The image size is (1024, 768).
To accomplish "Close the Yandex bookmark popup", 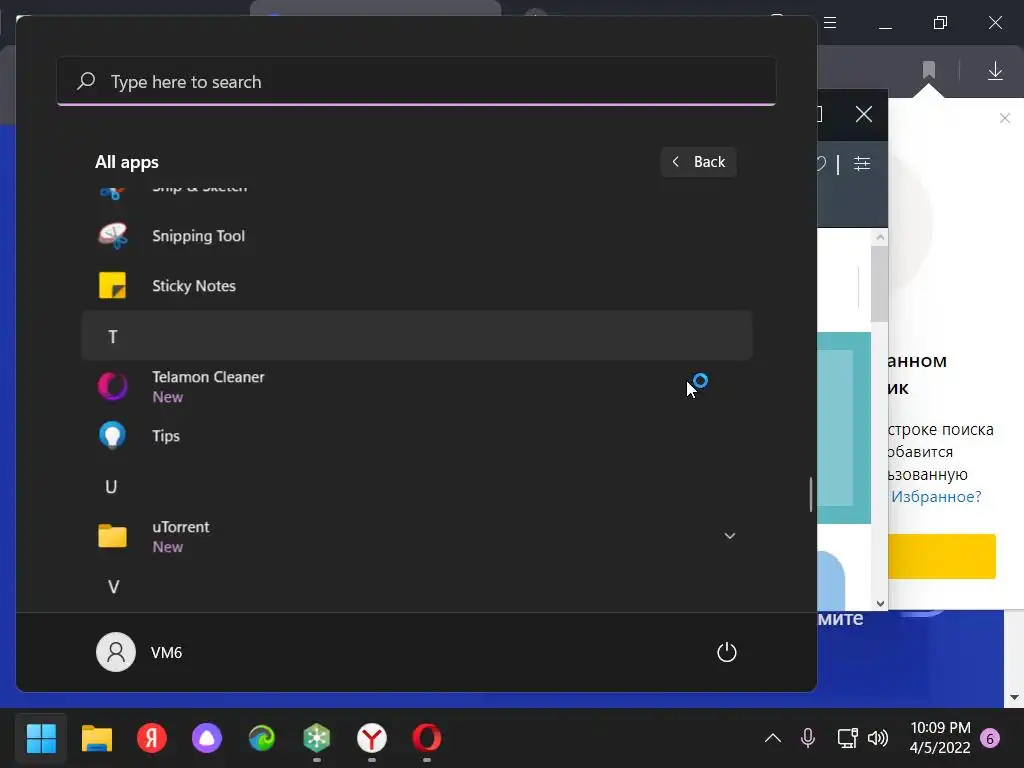I will [x=1004, y=118].
